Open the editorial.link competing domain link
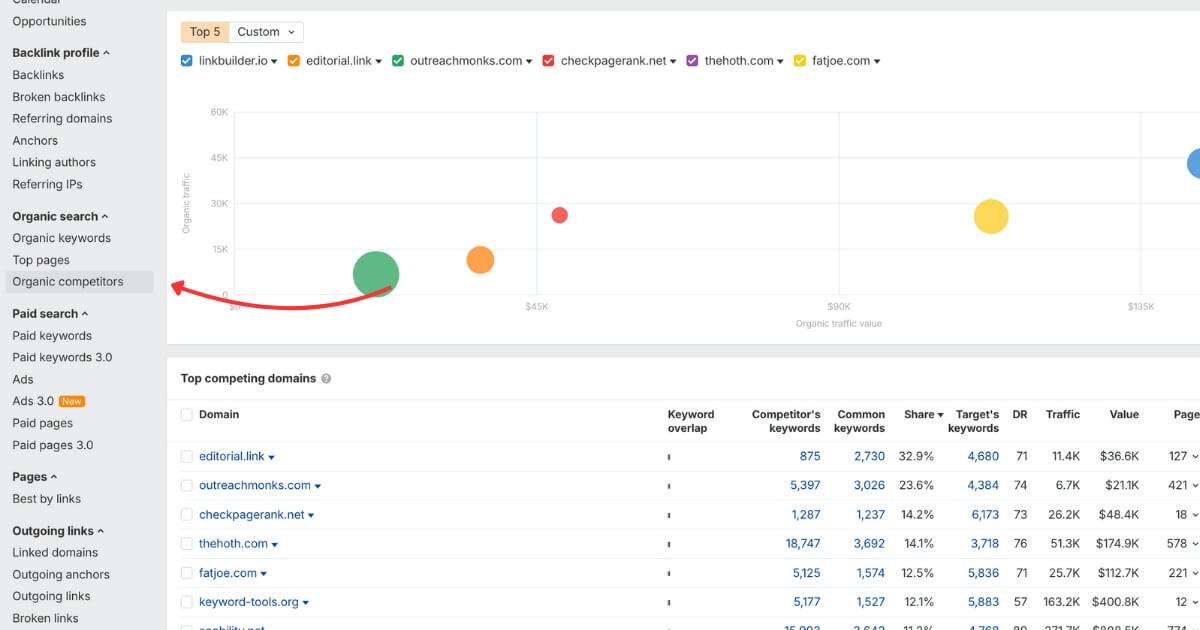Image resolution: width=1200 pixels, height=630 pixels. pyautogui.click(x=230, y=455)
